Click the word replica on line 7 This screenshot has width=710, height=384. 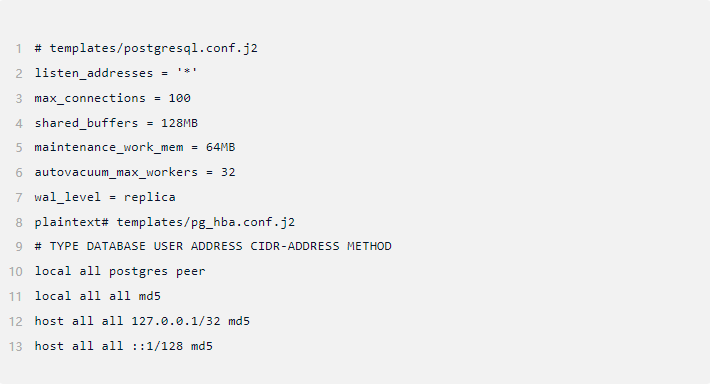pos(149,197)
